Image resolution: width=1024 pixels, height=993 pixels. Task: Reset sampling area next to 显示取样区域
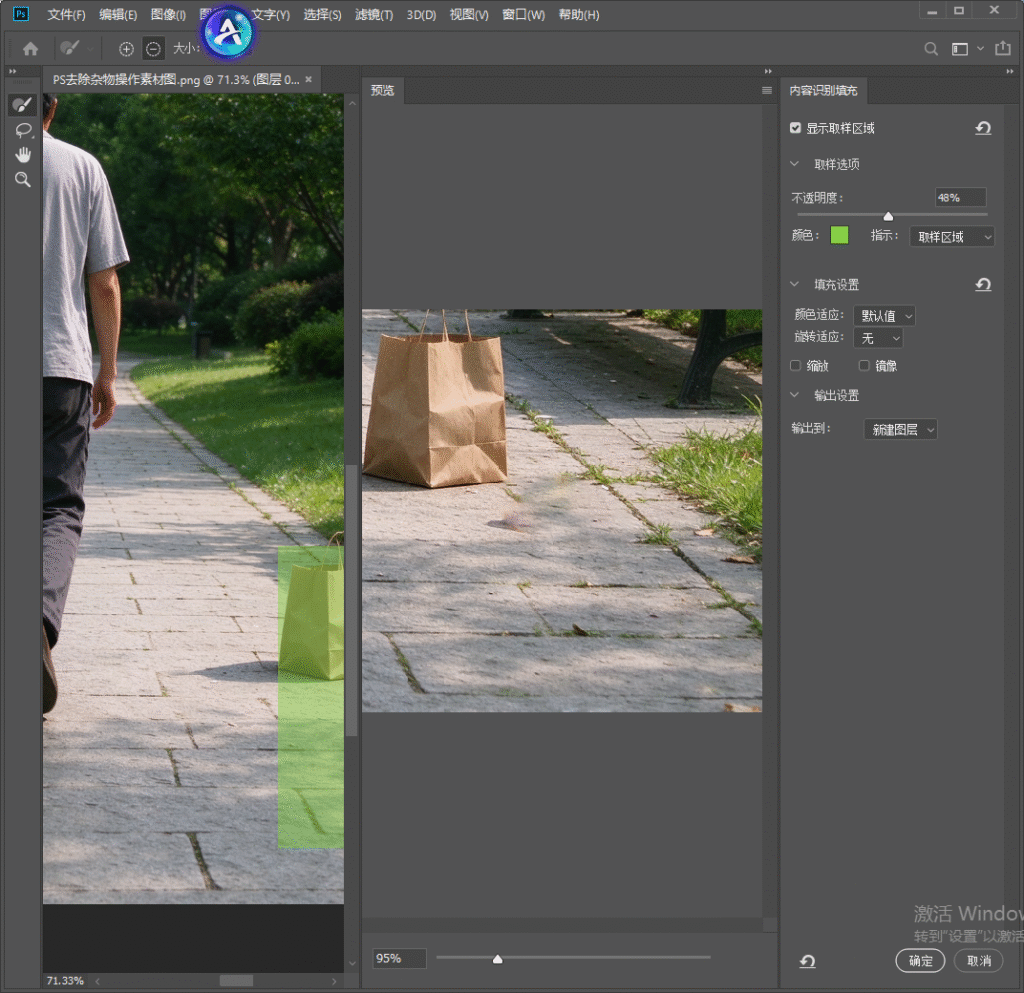click(x=983, y=128)
